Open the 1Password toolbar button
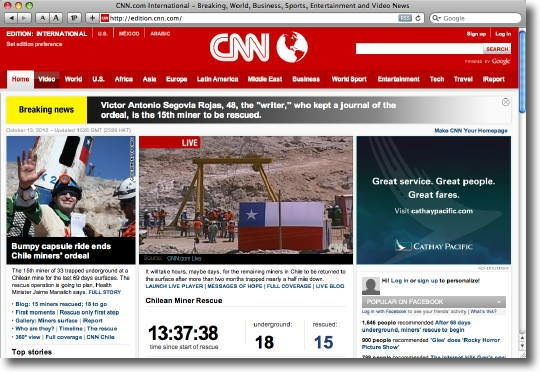The image size is (540, 372). tap(74, 18)
